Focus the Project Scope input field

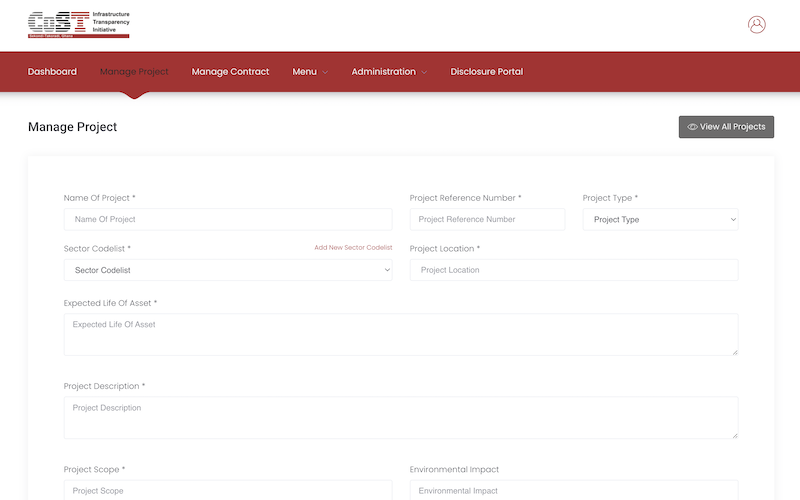(228, 490)
